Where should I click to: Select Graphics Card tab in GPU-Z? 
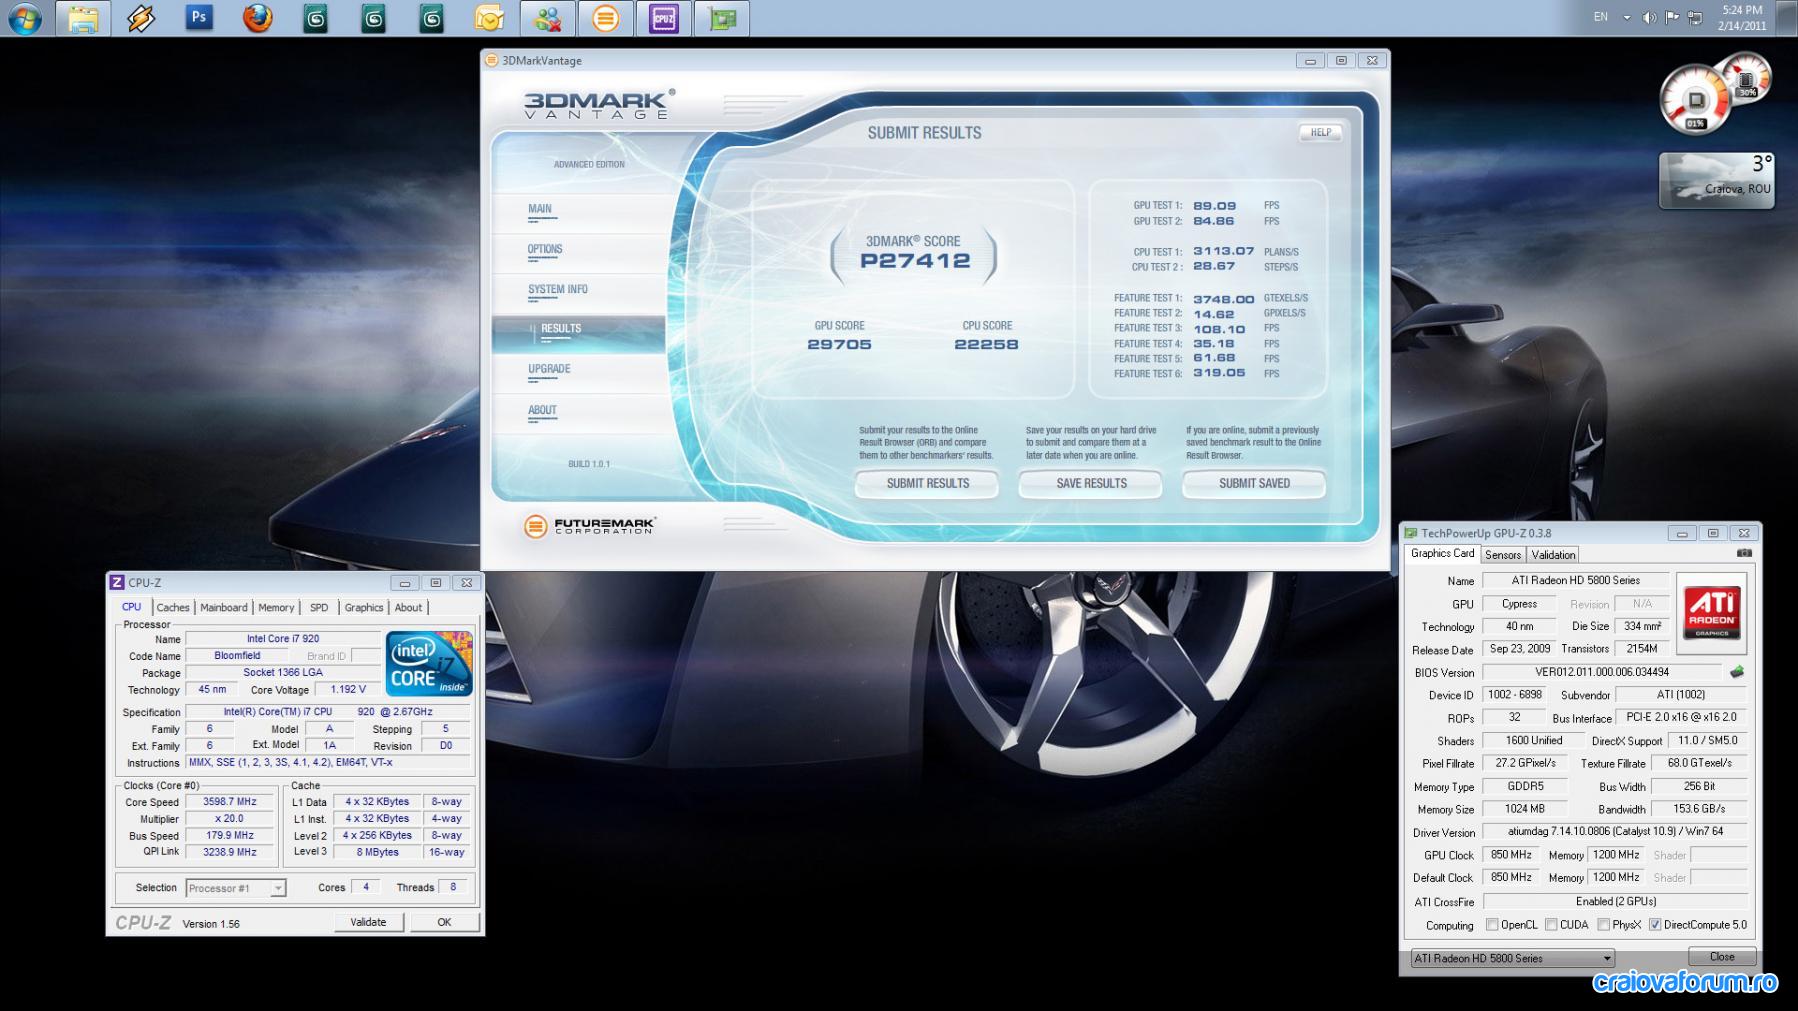pyautogui.click(x=1442, y=553)
